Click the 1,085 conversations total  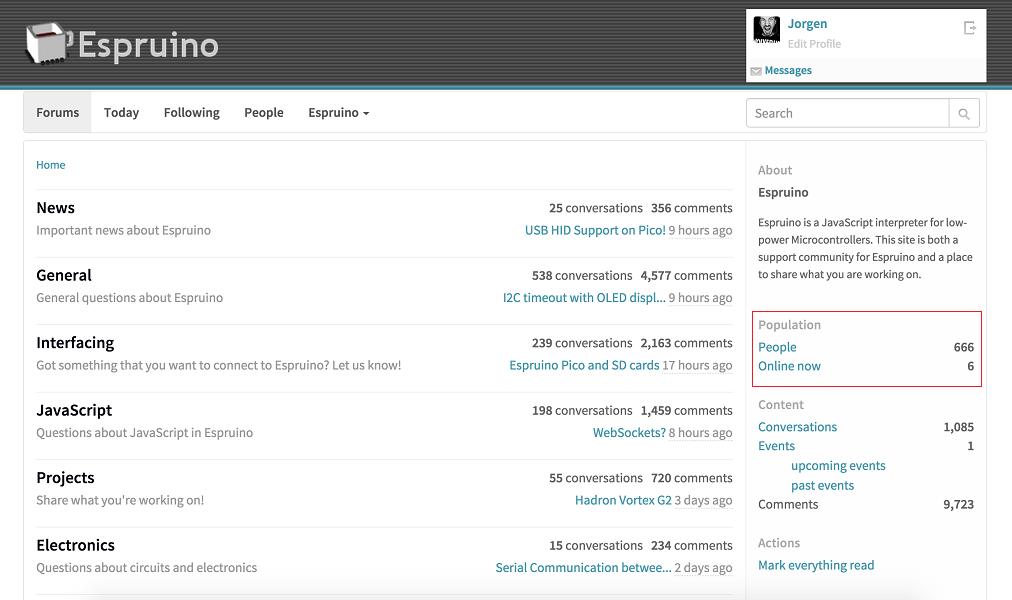958,427
